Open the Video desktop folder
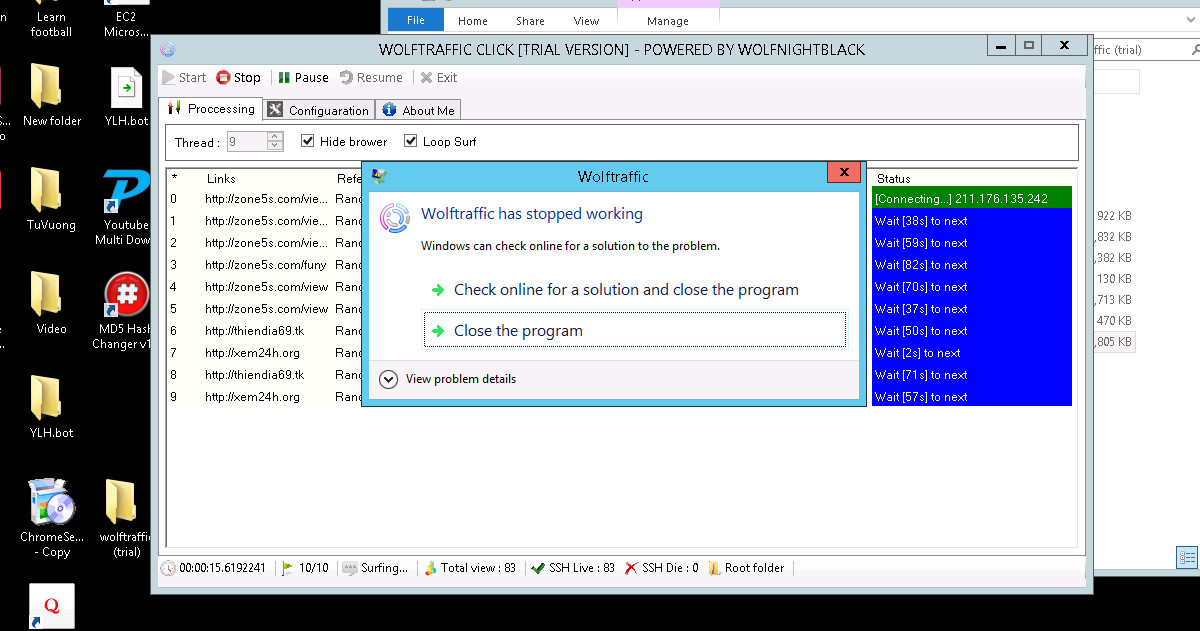This screenshot has width=1200, height=631. tap(51, 303)
